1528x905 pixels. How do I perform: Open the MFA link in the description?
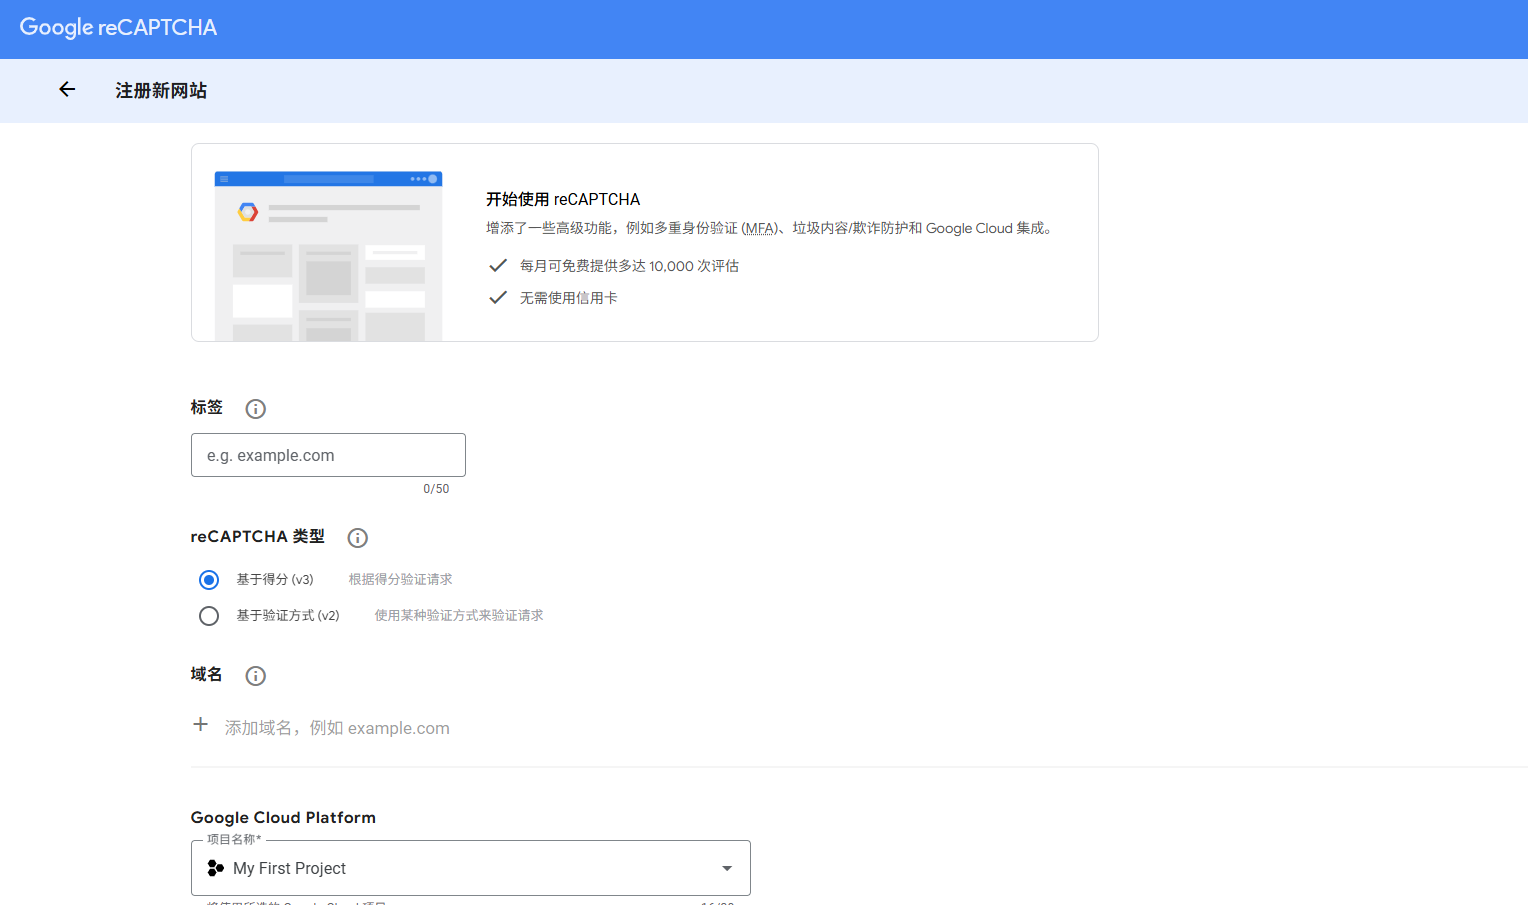tap(759, 228)
